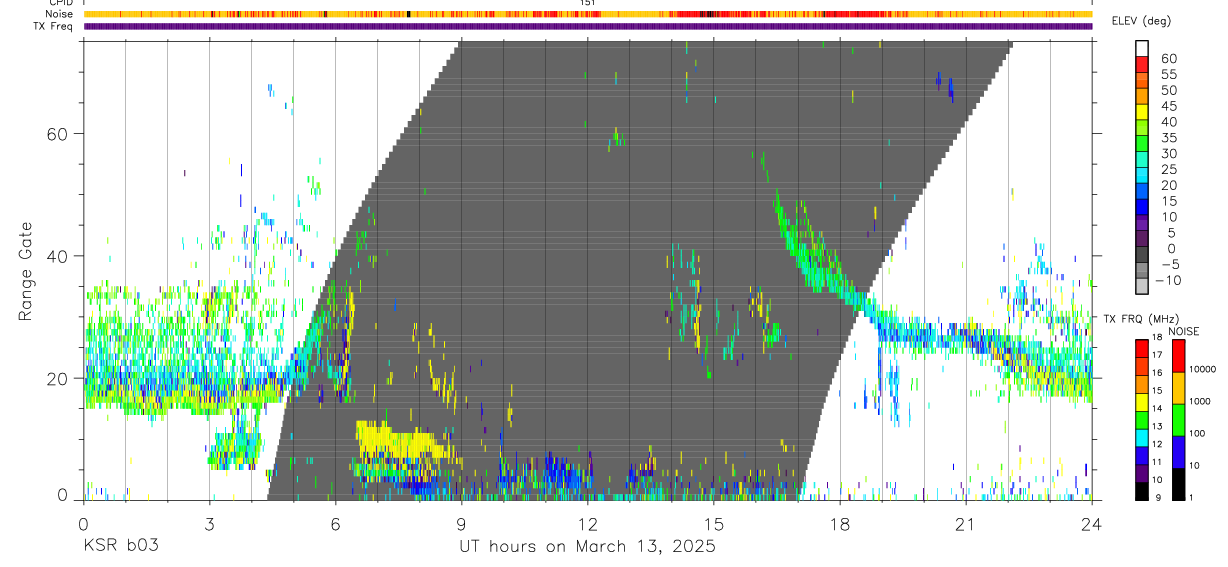This screenshot has width=1228, height=567.
Task: Click the ELEV legend value 55
Action: pos(1168,74)
